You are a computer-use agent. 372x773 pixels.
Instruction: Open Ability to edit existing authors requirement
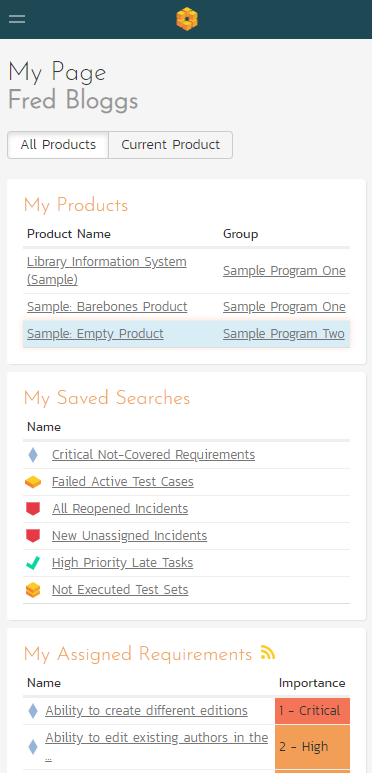pos(157,746)
